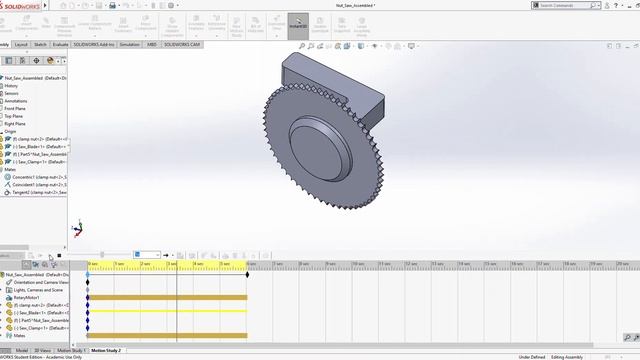Open the ConfigurationManager tab icon
The height and width of the screenshot is (360, 640).
tap(22, 61)
